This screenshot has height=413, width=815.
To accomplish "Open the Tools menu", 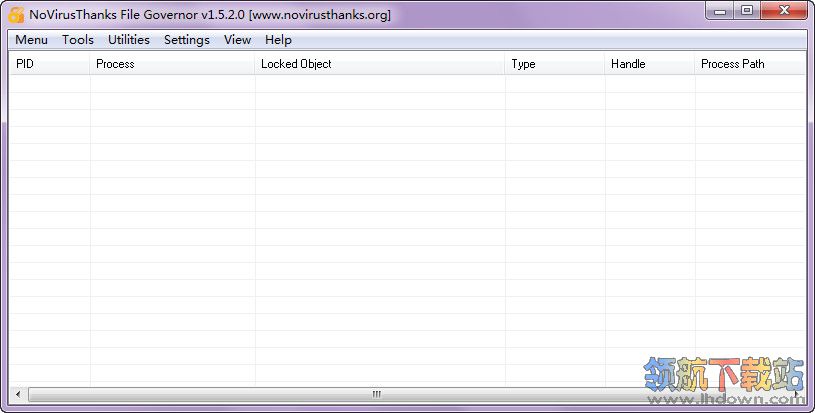I will tap(78, 40).
